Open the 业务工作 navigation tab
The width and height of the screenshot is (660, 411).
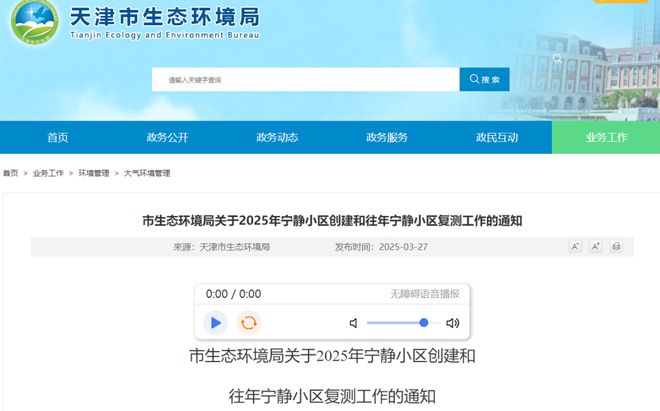coord(606,137)
